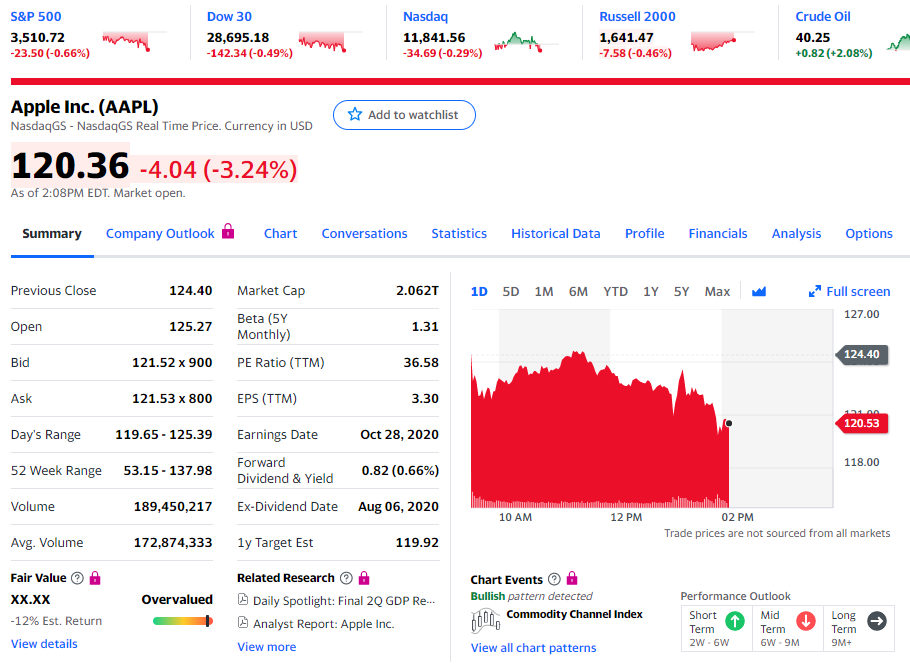Open the Russell 2000 index link

pyautogui.click(x=637, y=17)
